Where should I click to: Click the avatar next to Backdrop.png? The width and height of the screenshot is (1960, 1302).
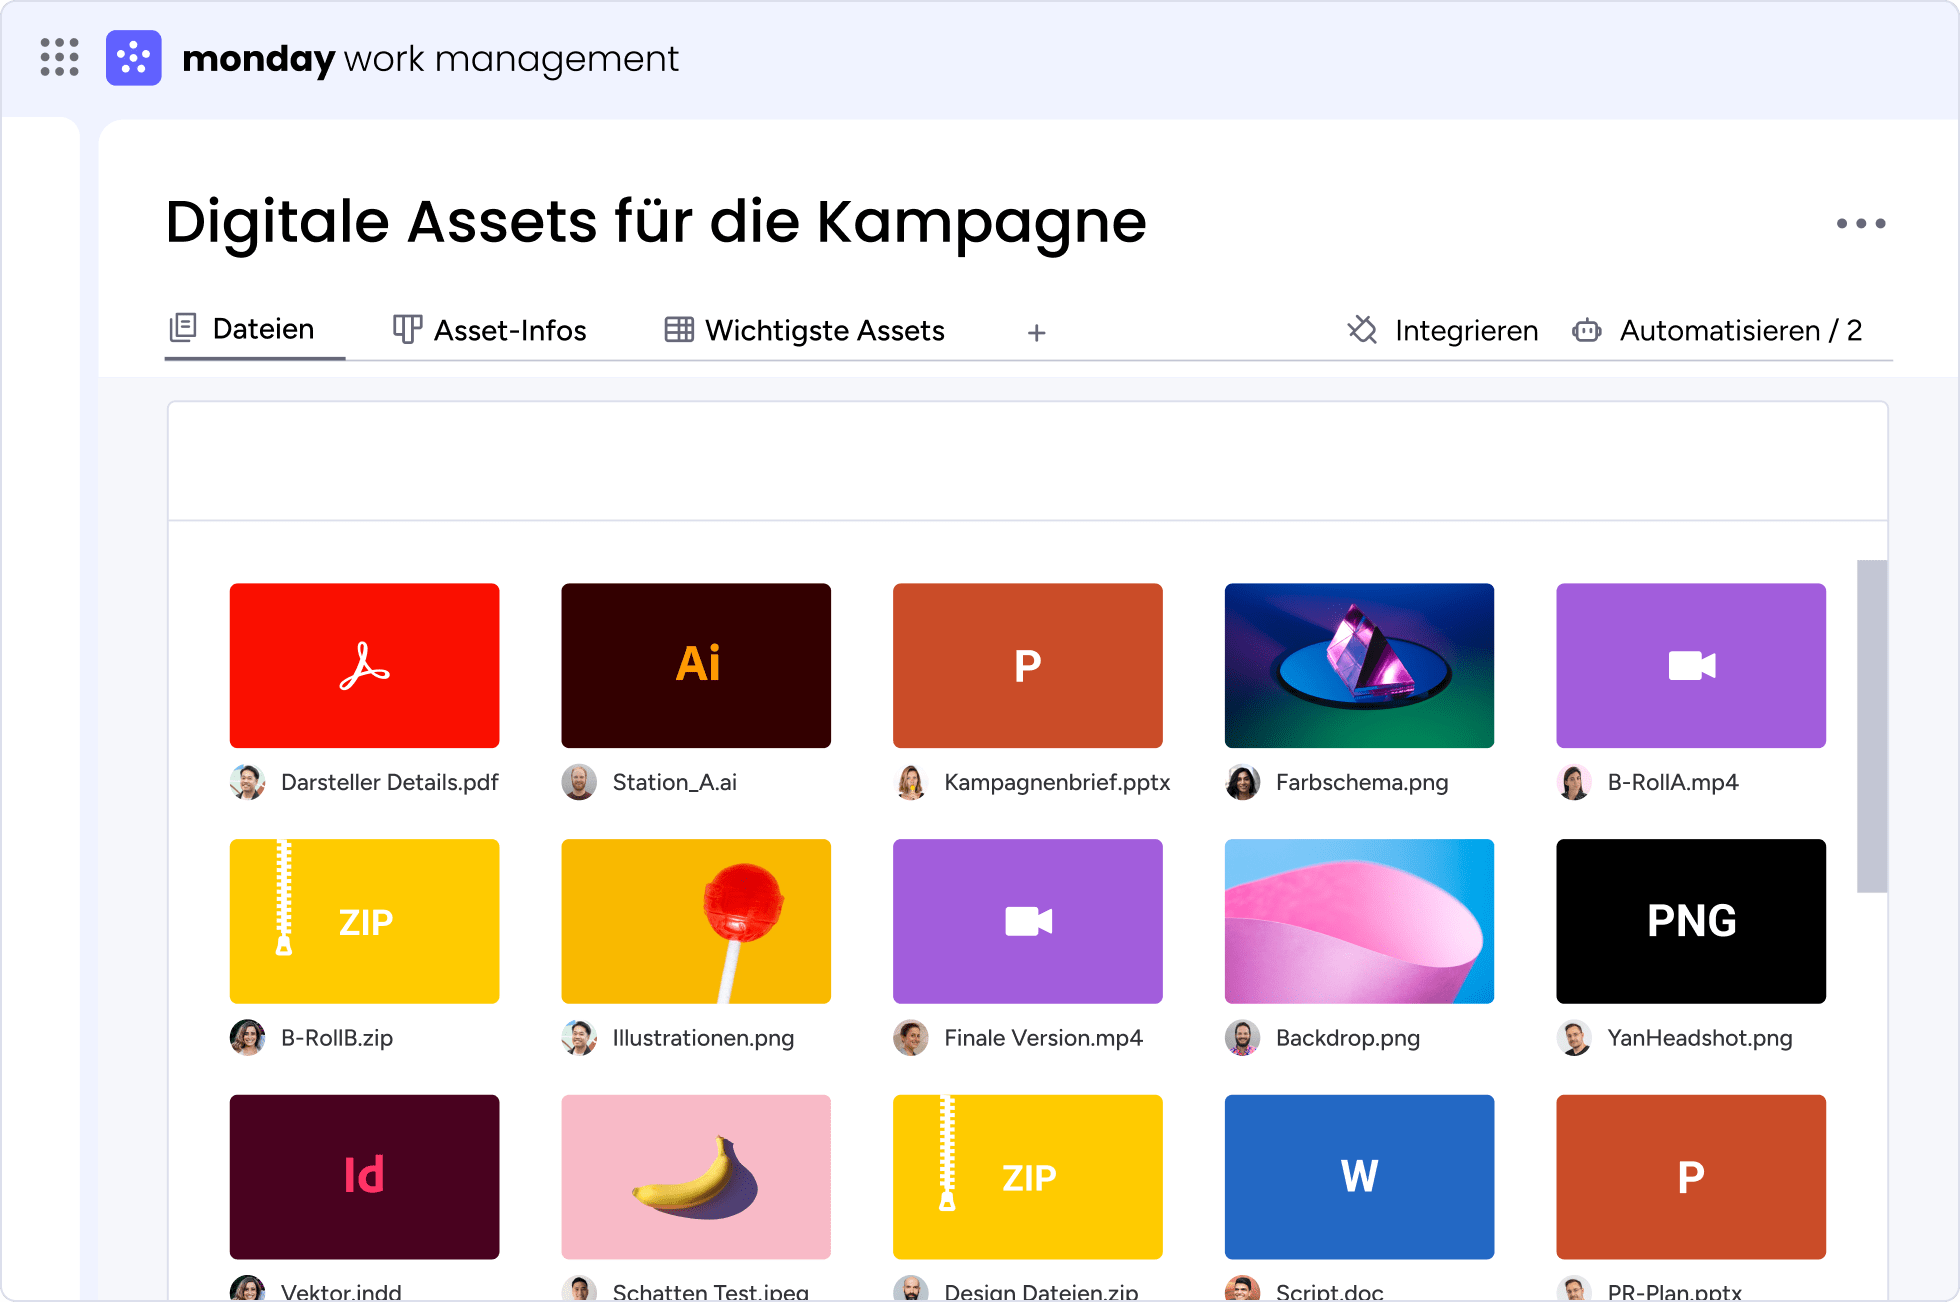[x=1243, y=1038]
